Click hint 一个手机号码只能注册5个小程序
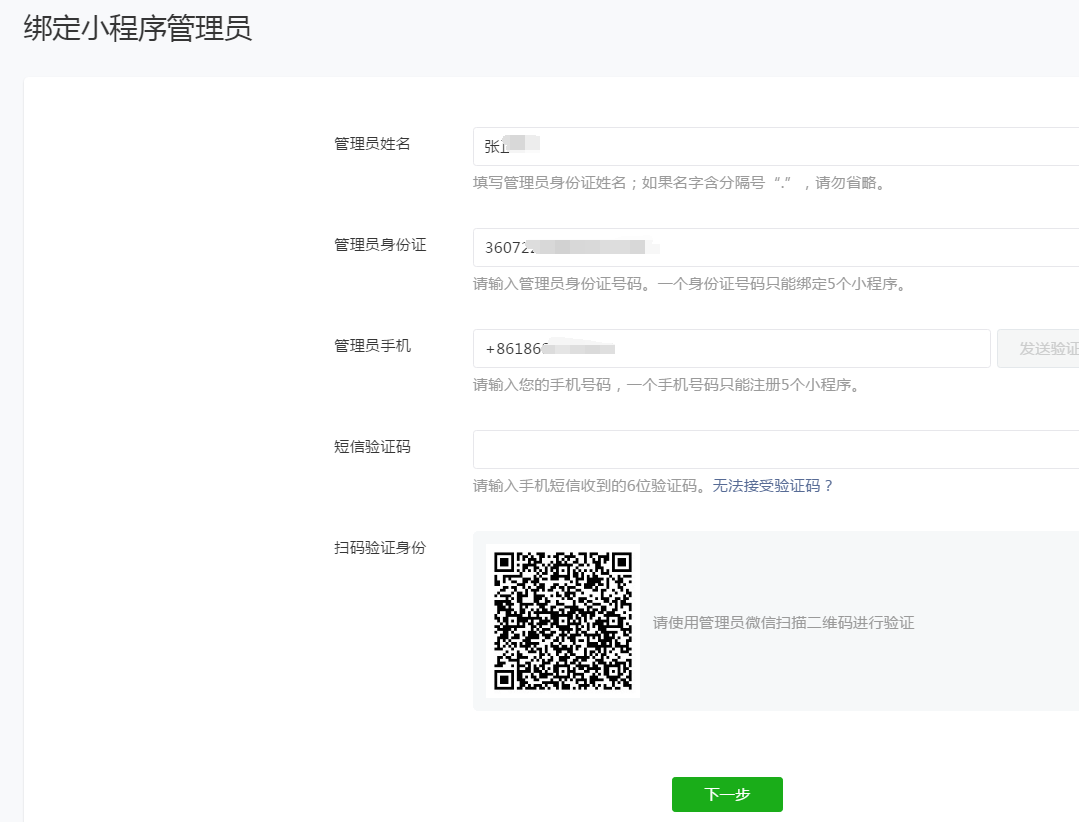This screenshot has height=822, width=1079. [x=743, y=385]
